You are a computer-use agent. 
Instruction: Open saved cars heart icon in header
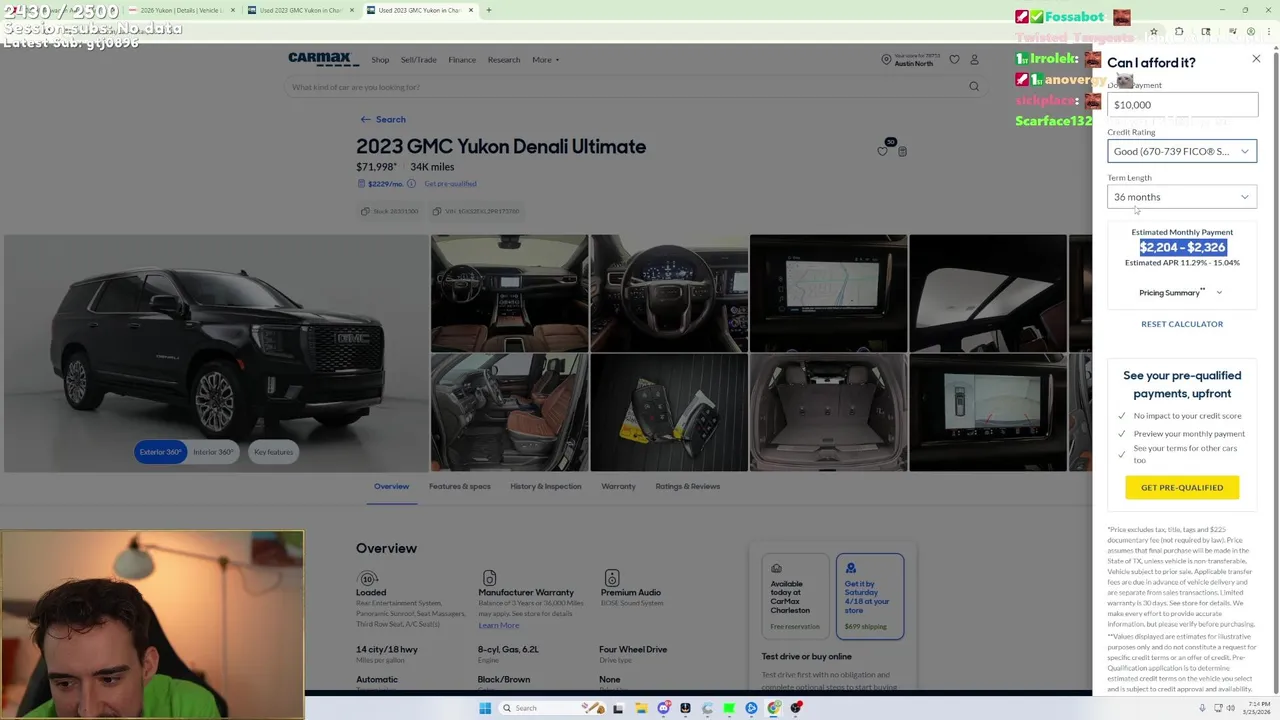tap(954, 60)
